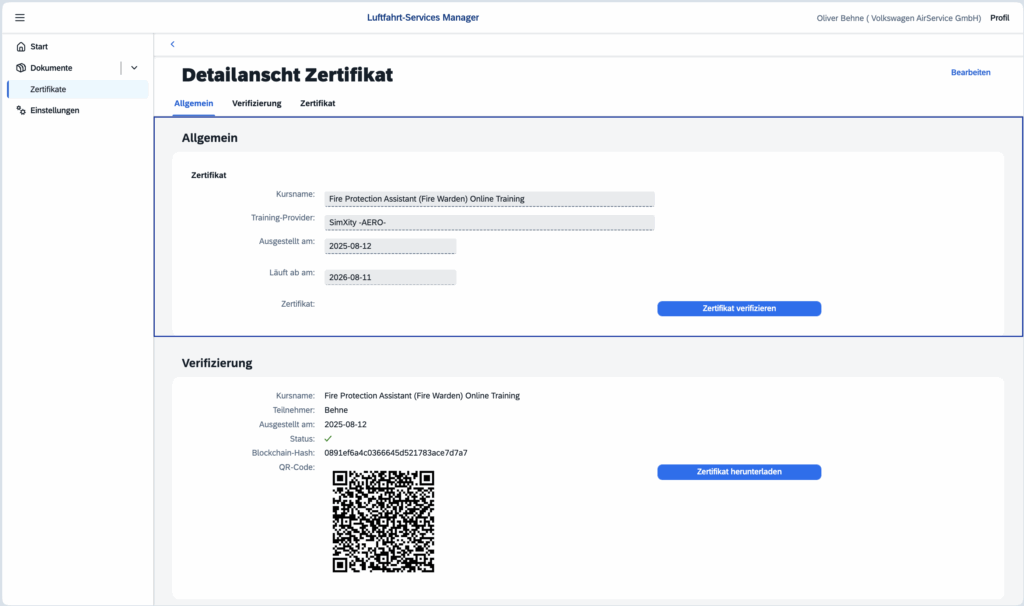
Task: Collapse the Dokumente submenu chevron
Action: (134, 68)
